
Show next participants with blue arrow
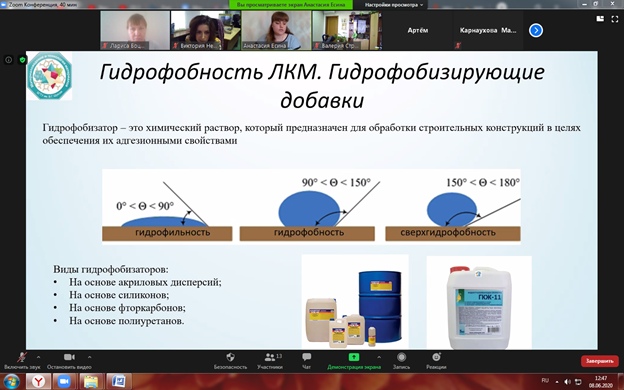(x=536, y=30)
